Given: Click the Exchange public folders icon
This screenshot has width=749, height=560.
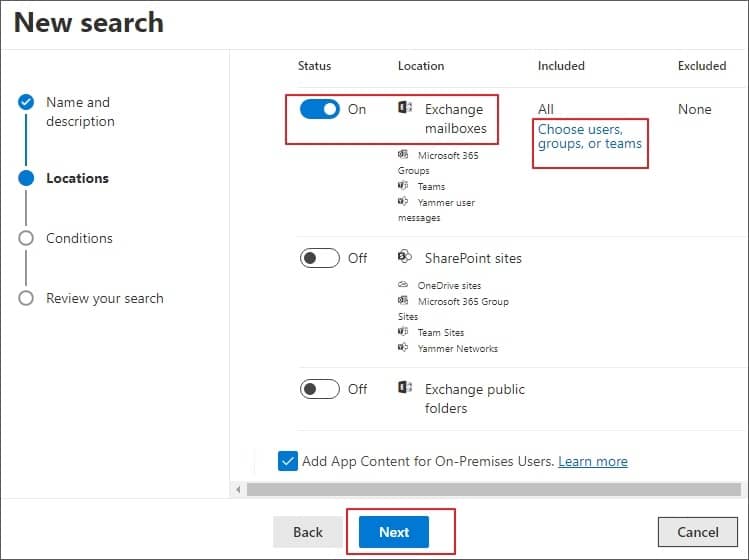Looking at the screenshot, I should [x=405, y=387].
